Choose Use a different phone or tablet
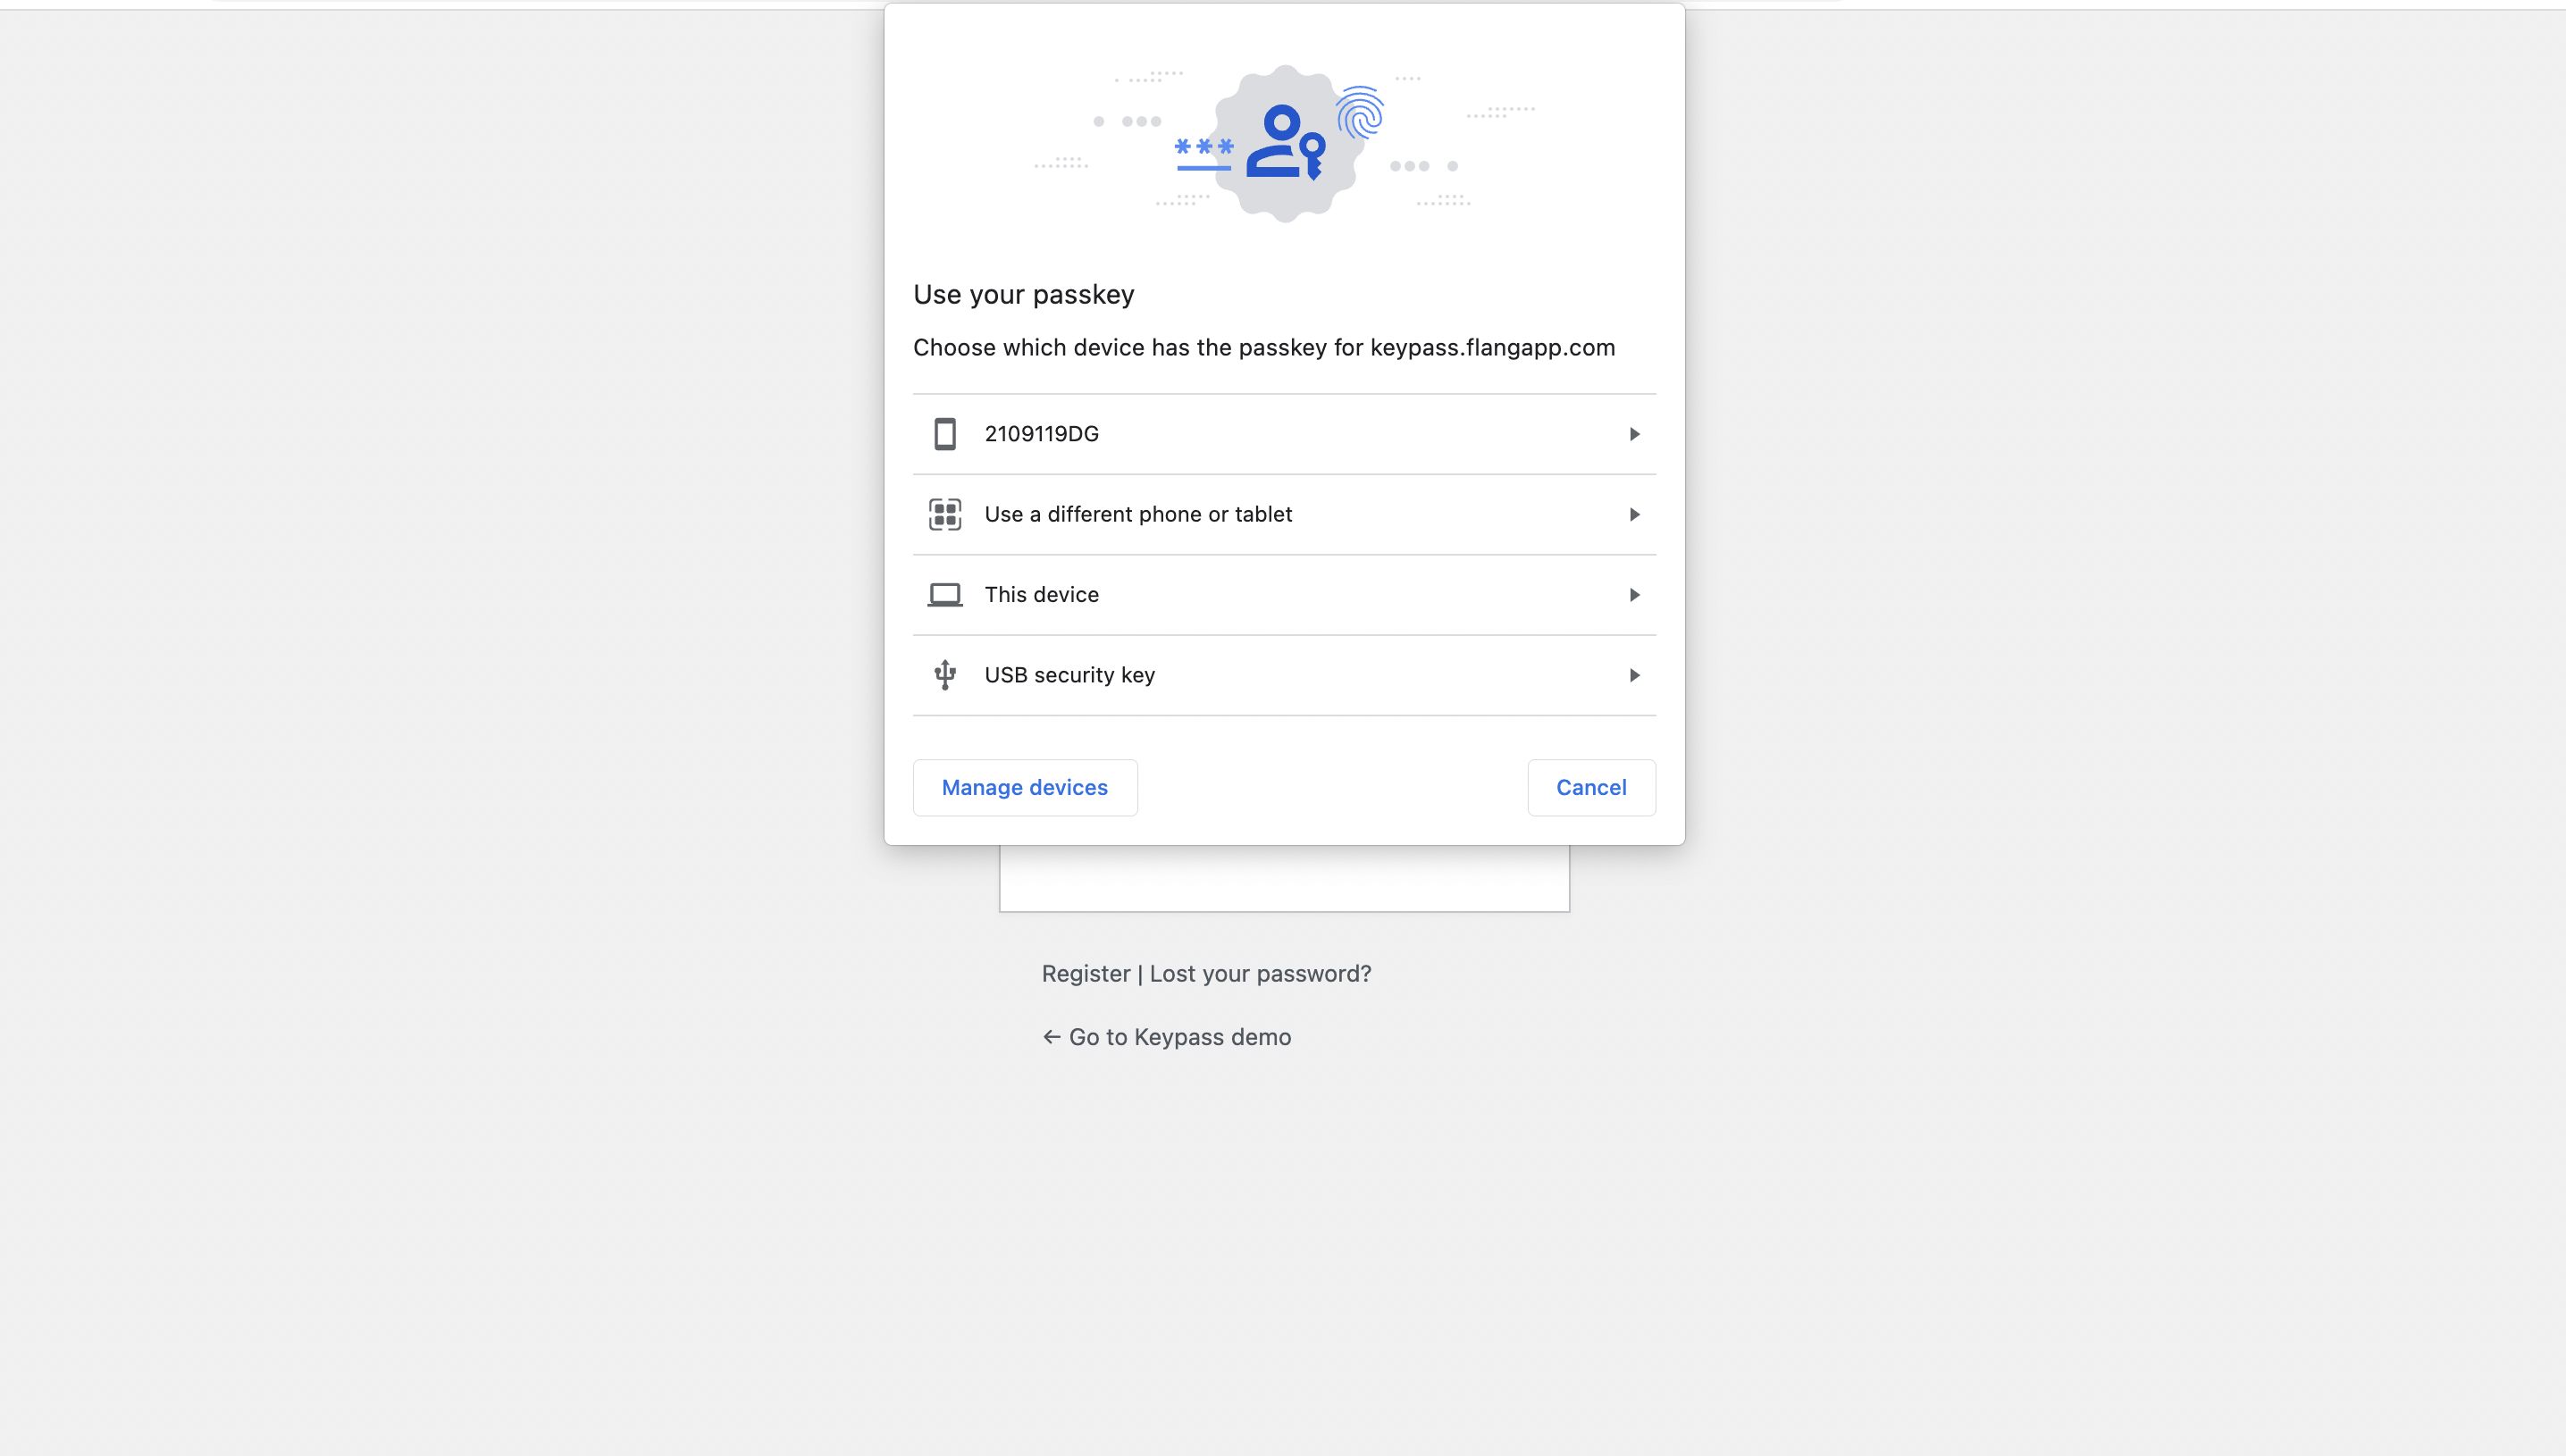Image resolution: width=2566 pixels, height=1456 pixels. 1138,514
